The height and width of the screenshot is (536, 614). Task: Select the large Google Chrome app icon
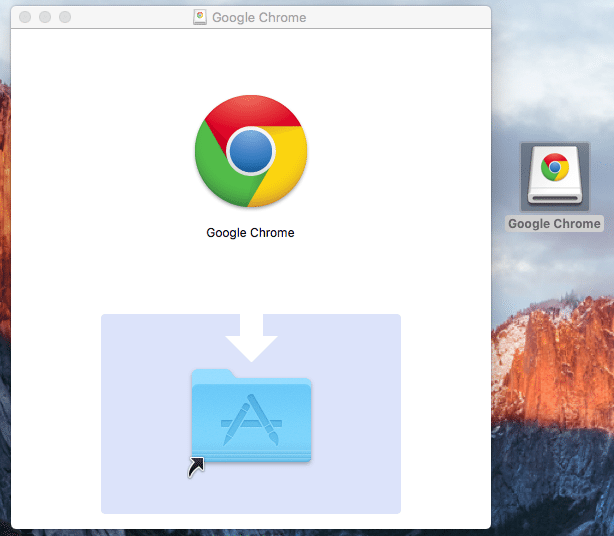click(251, 151)
